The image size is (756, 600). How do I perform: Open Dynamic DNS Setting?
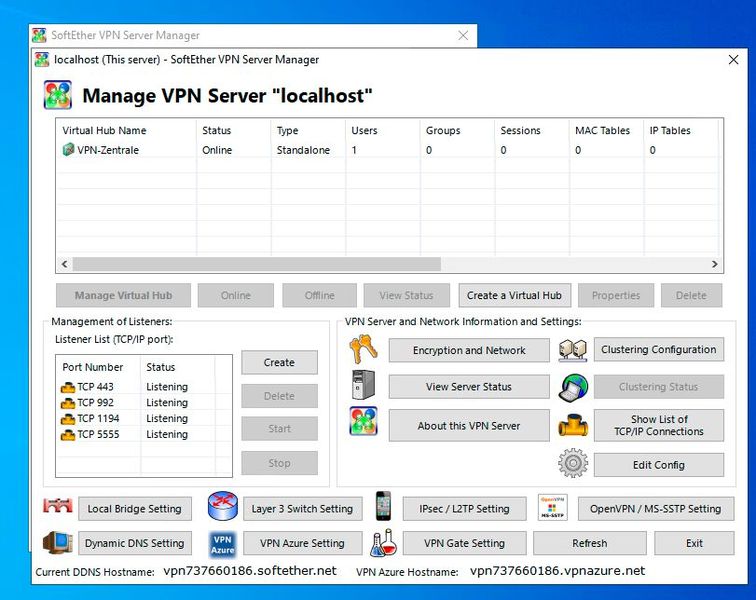pyautogui.click(x=135, y=543)
